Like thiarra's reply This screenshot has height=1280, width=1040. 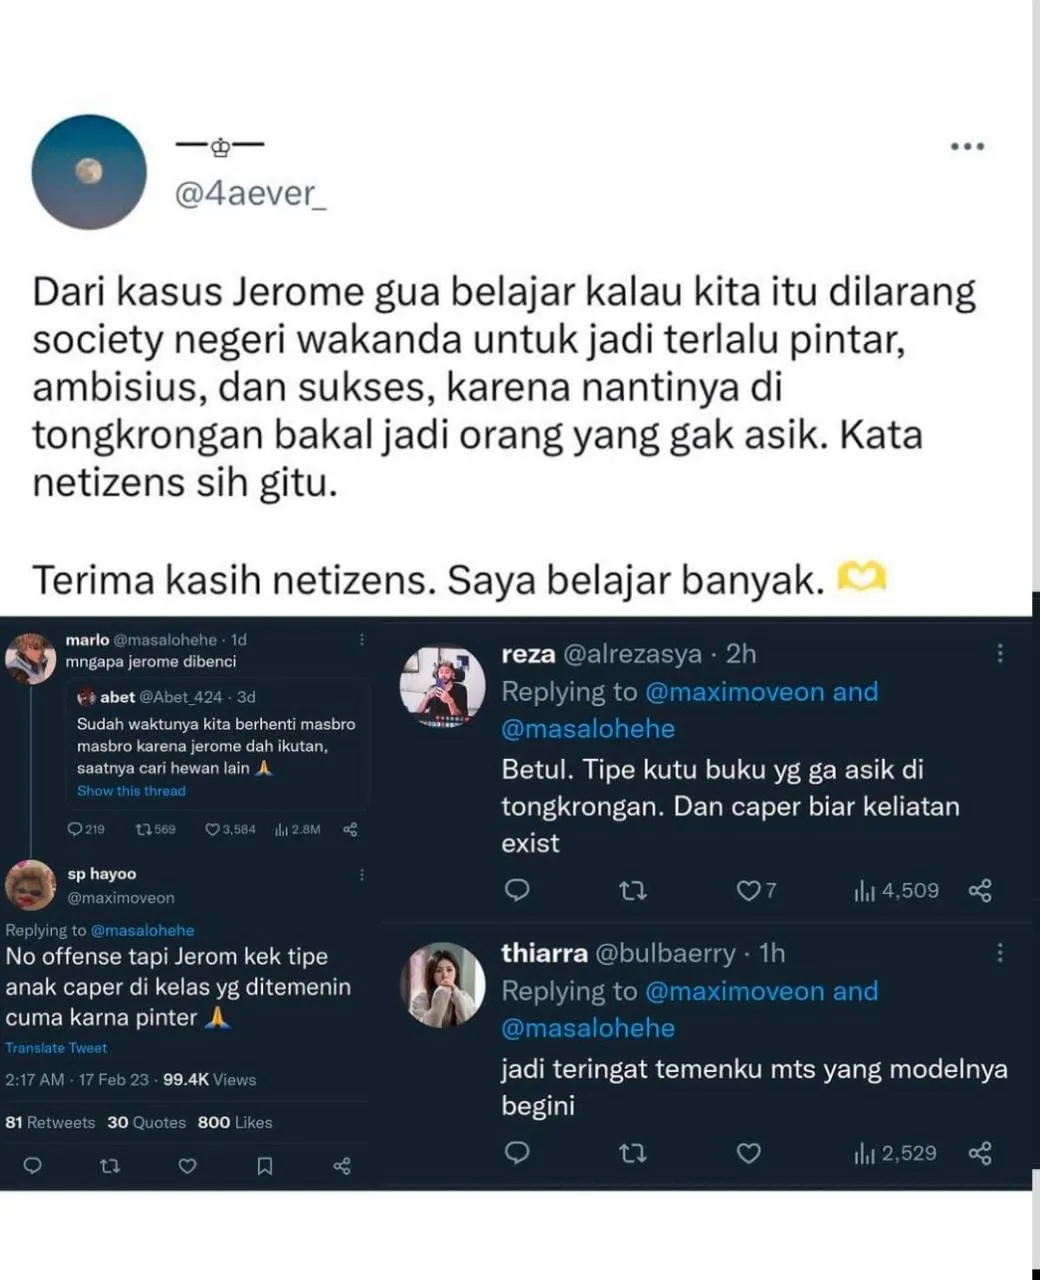point(748,1153)
